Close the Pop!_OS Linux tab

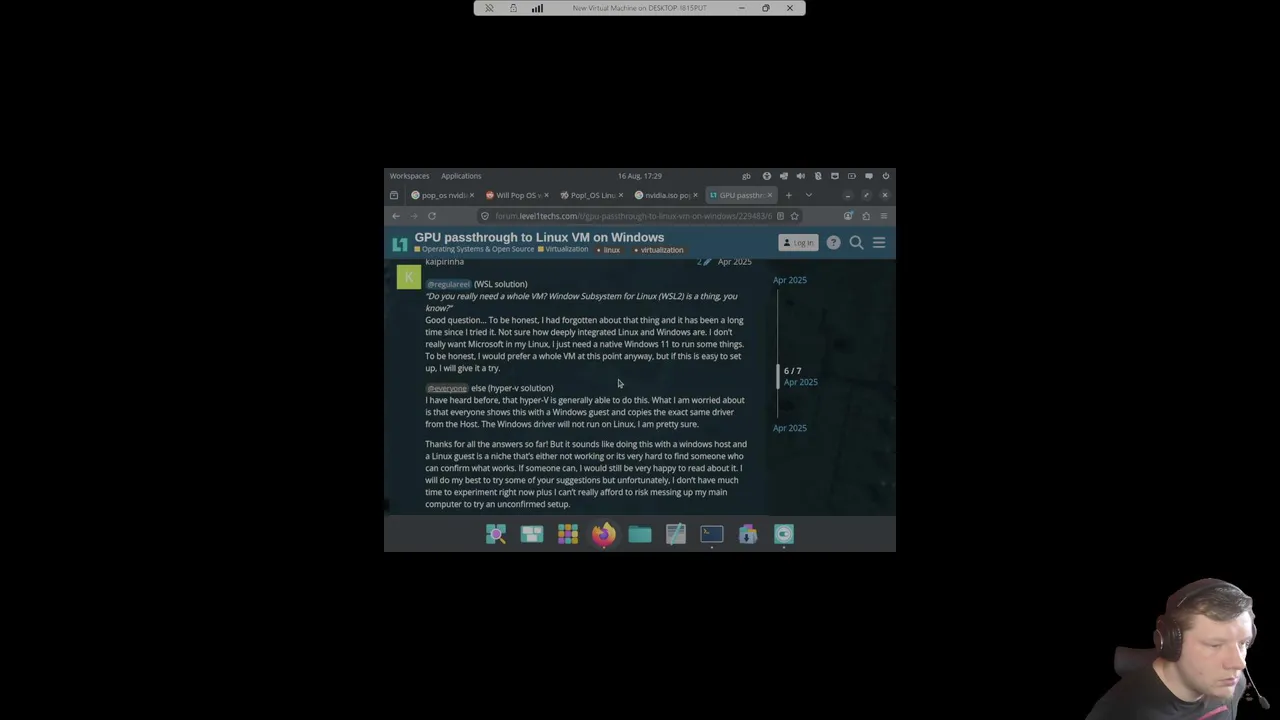(621, 195)
